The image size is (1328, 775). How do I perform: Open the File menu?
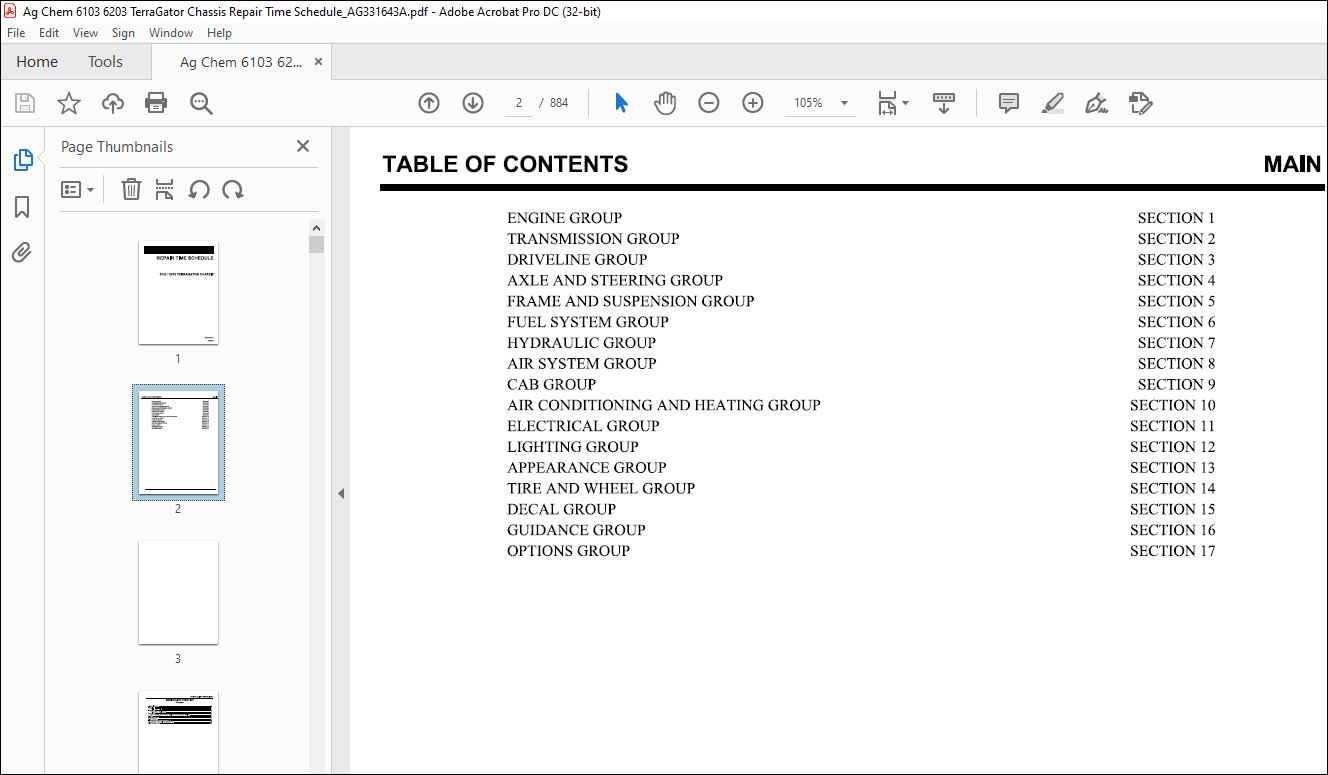(x=16, y=33)
